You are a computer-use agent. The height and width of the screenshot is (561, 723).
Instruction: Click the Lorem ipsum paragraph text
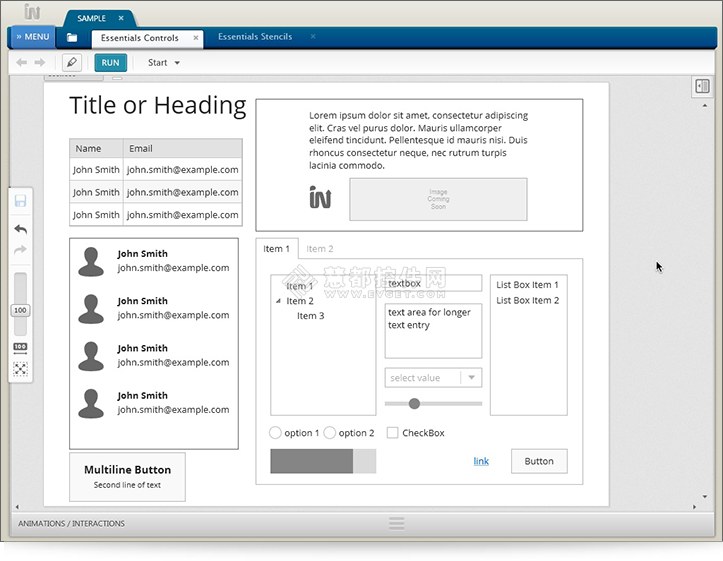(x=419, y=140)
